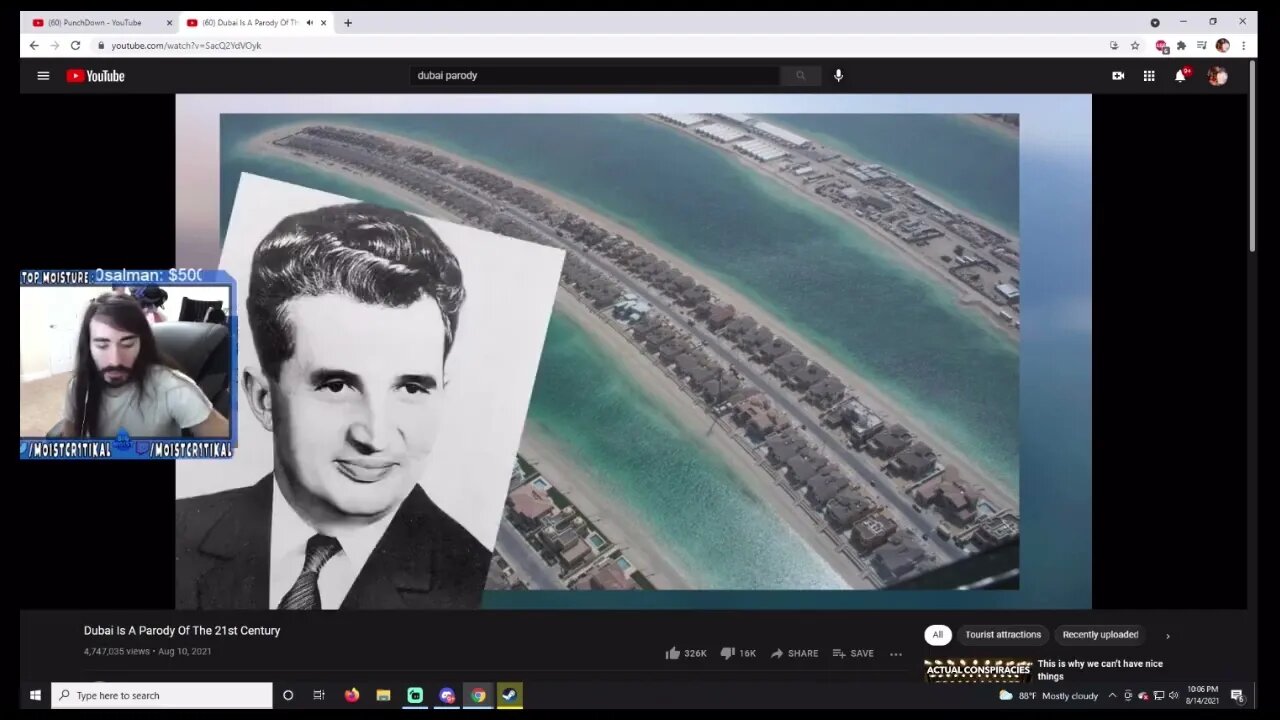Open the YouTube notifications bell
The image size is (1280, 720).
[1180, 76]
